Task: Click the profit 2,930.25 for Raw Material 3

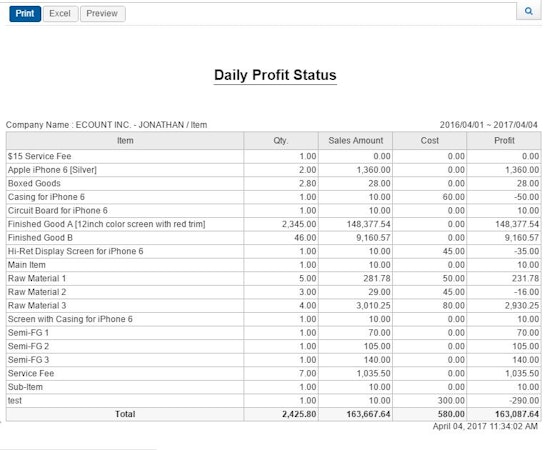Action: [522, 306]
